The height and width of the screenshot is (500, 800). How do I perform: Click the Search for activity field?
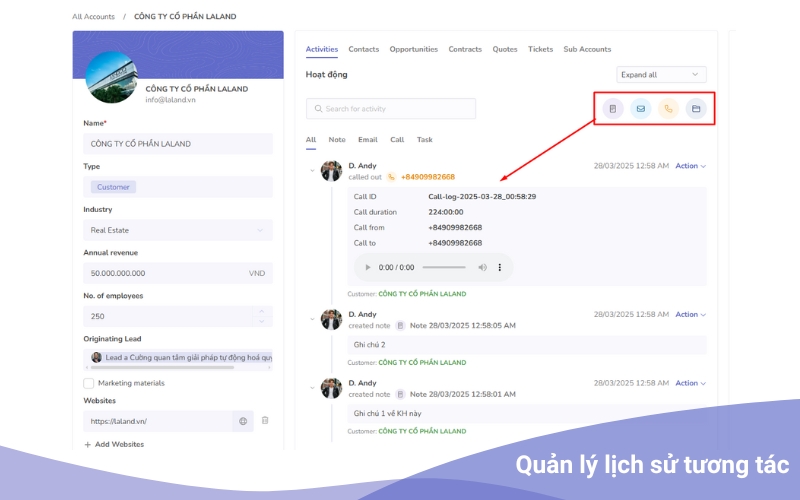coord(391,109)
